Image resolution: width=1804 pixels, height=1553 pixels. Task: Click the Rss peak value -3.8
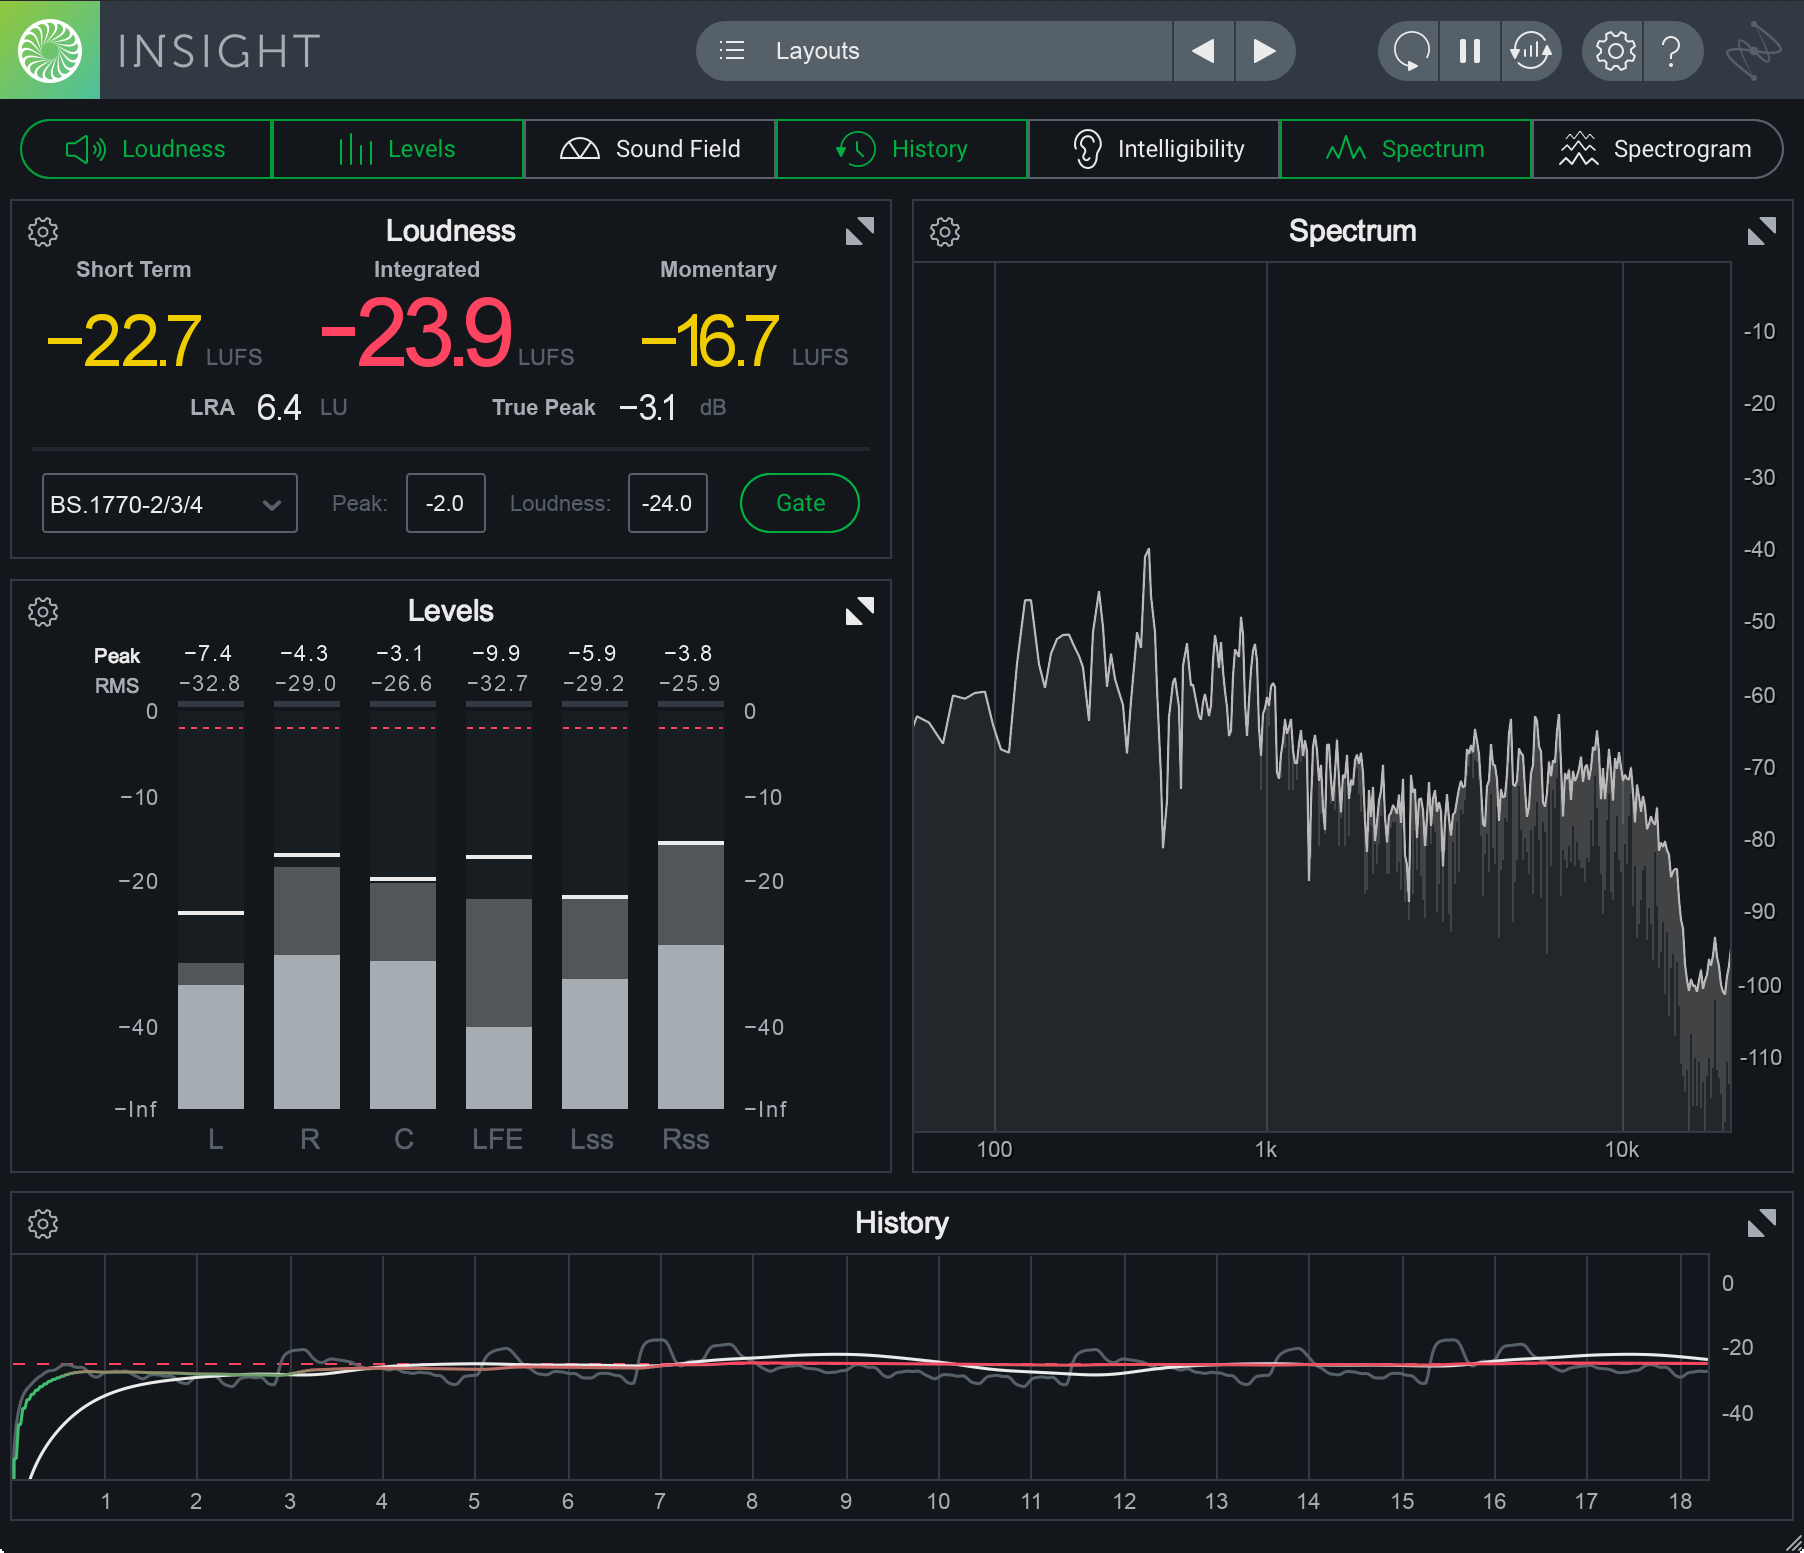click(688, 654)
